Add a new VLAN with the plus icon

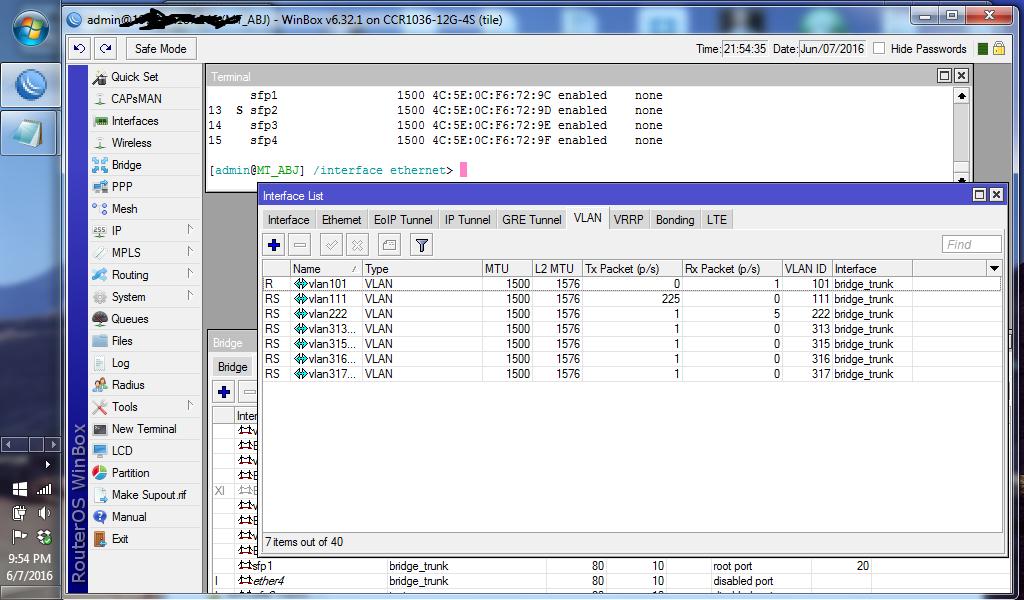pyautogui.click(x=273, y=244)
